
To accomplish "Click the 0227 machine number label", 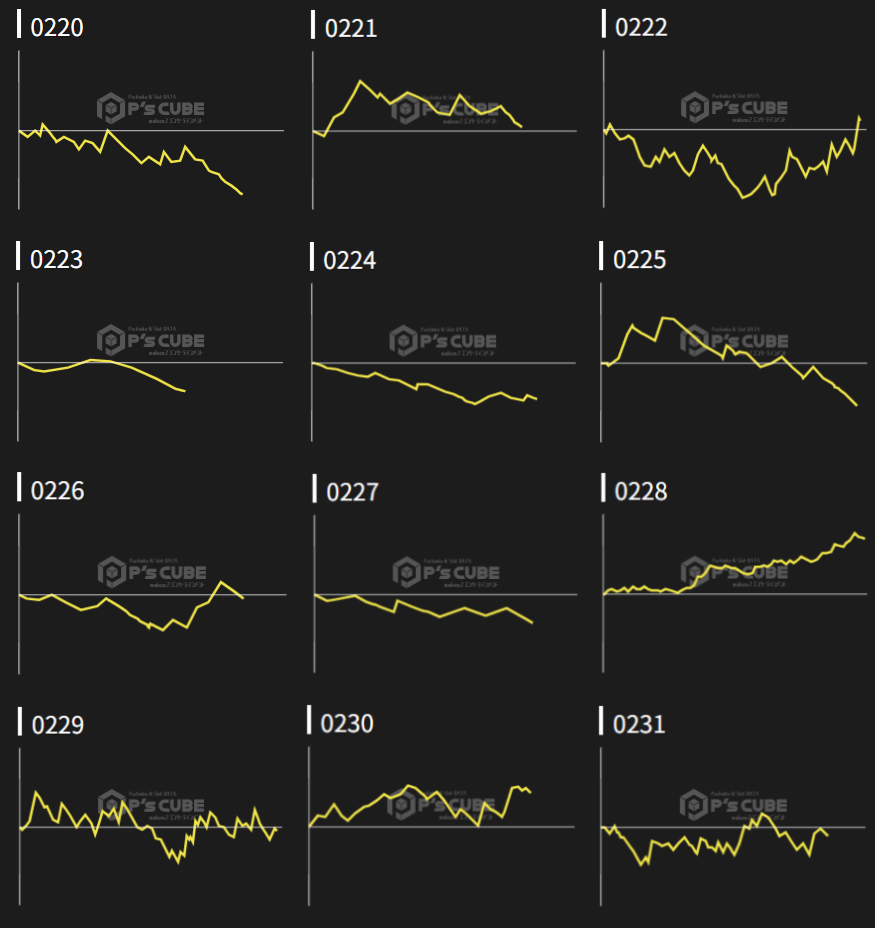I will tap(353, 492).
